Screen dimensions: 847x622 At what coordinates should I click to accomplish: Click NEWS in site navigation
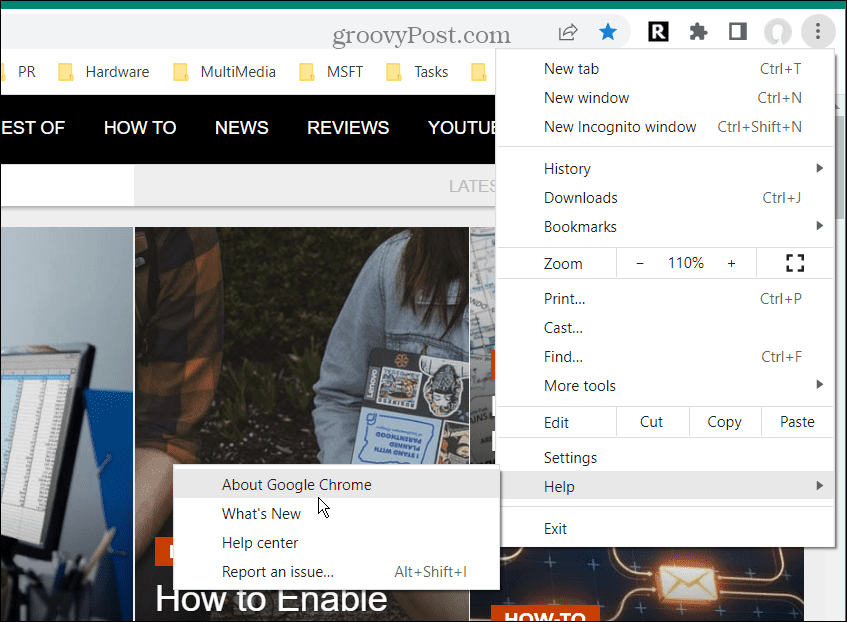[241, 128]
